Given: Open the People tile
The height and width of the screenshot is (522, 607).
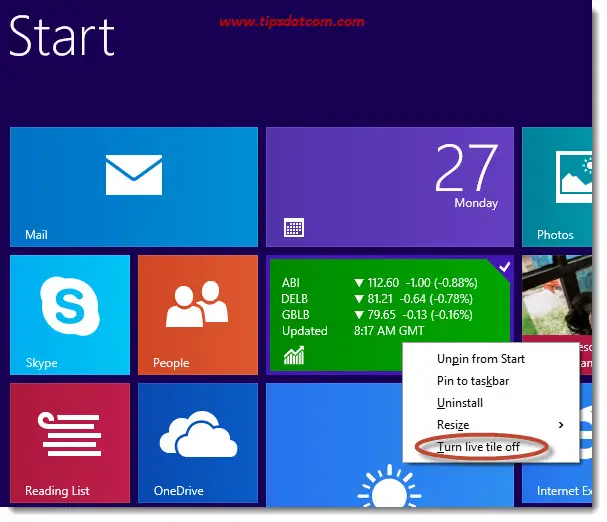Looking at the screenshot, I should point(198,315).
